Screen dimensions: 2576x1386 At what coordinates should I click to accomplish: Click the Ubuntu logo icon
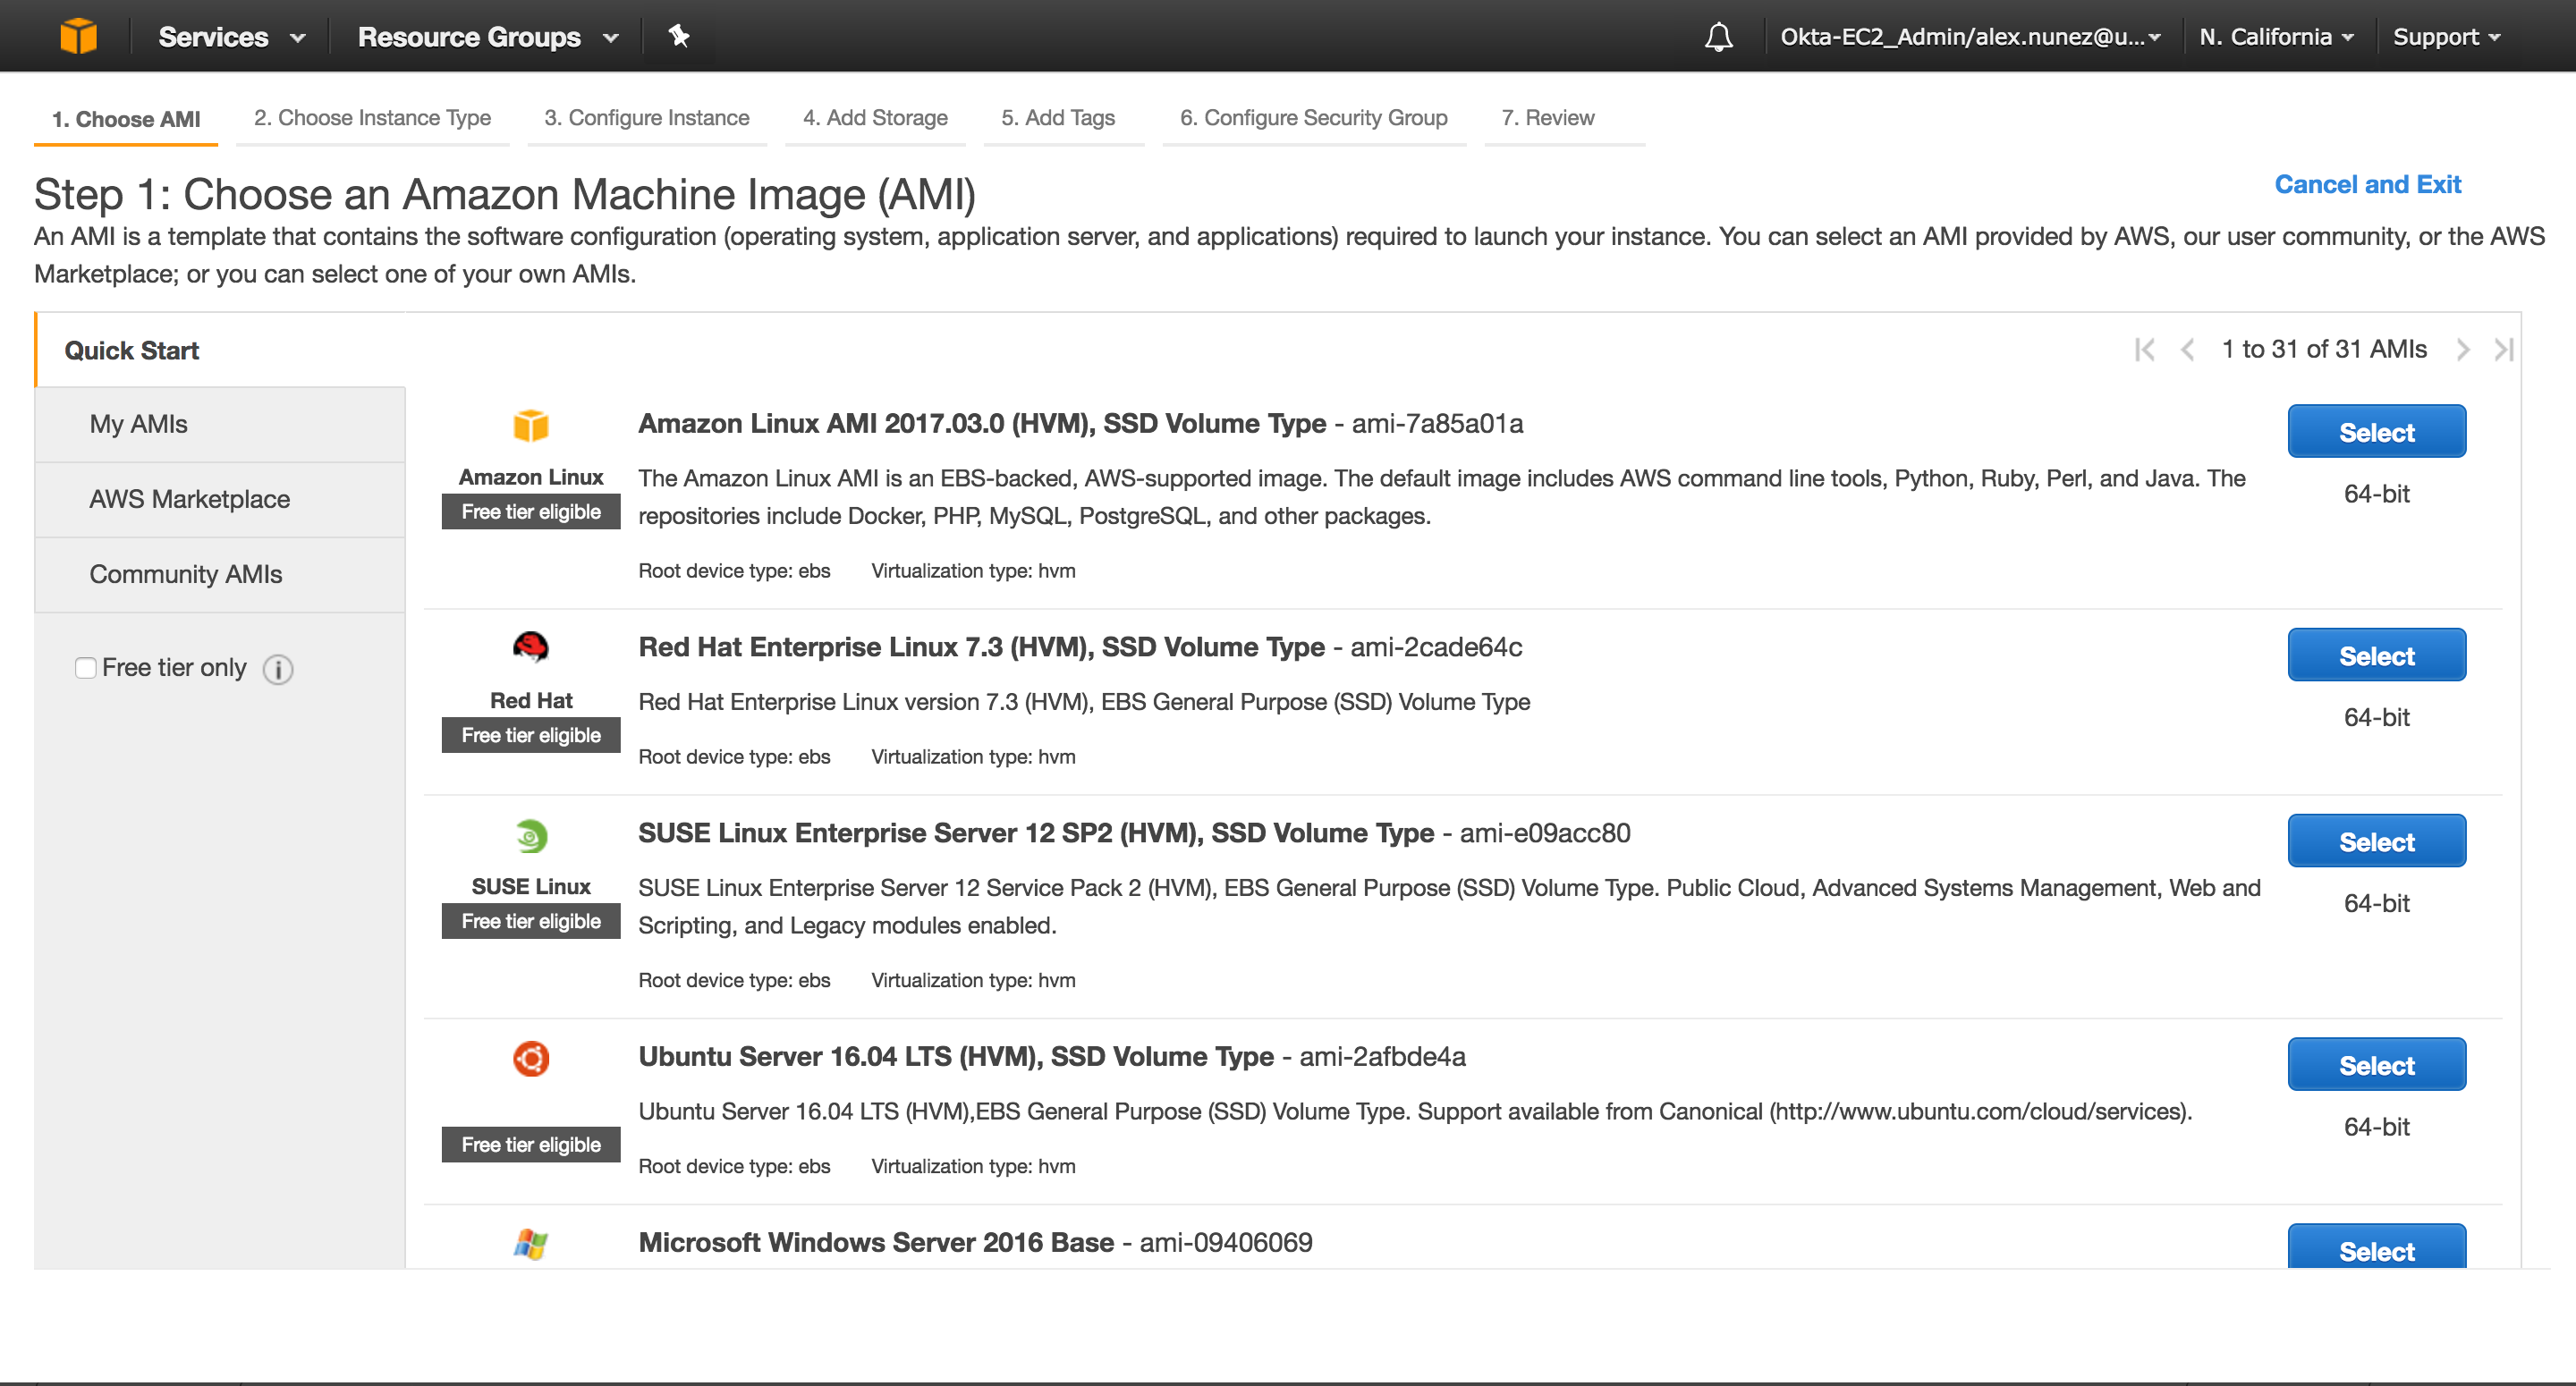[x=531, y=1058]
